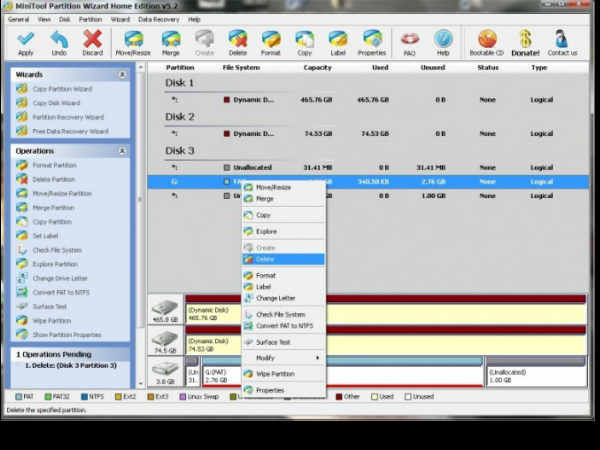This screenshot has width=600, height=450.
Task: Select Check File System in context menu
Action: click(284, 315)
